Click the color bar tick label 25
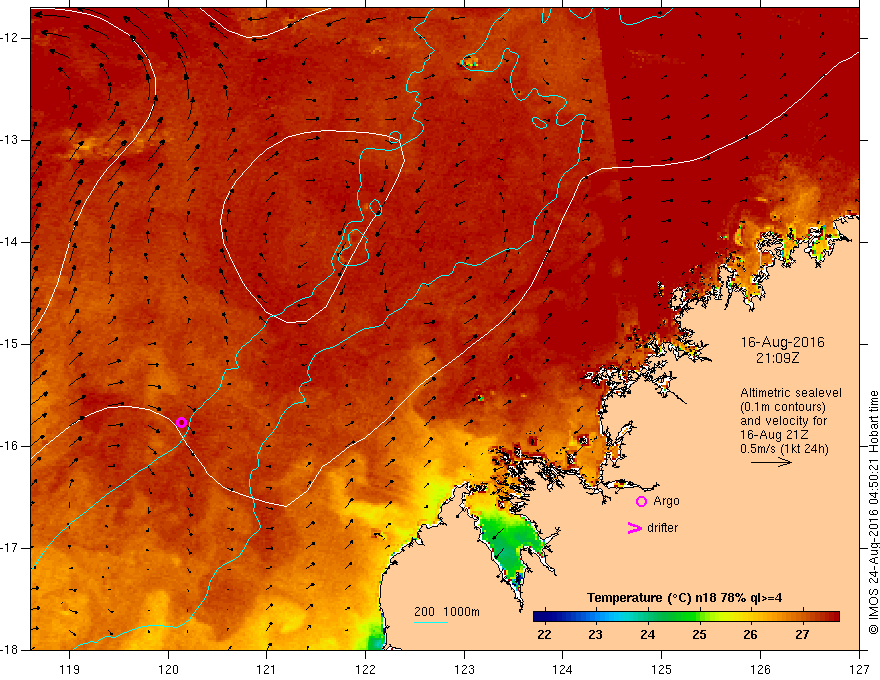This screenshot has width=880, height=680. click(699, 635)
